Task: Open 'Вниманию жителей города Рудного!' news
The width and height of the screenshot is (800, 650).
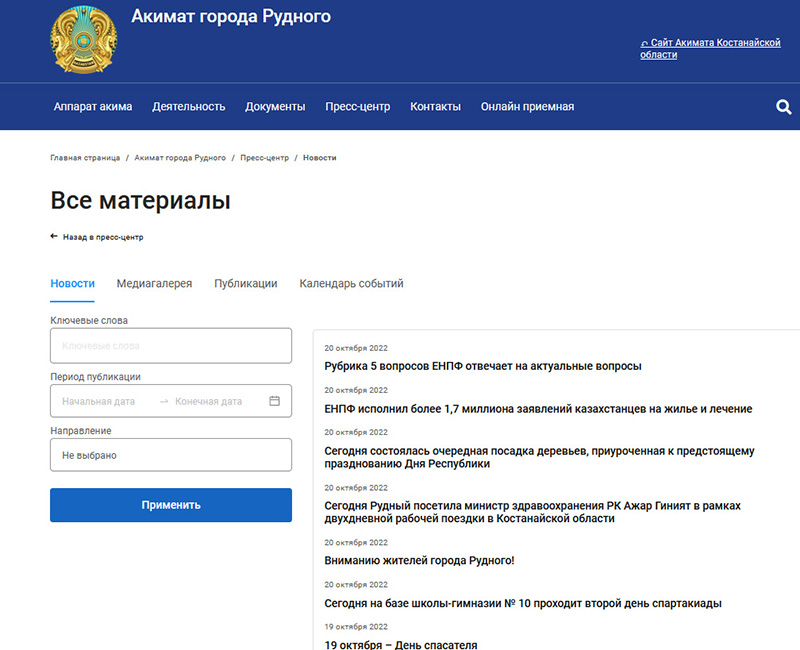Action: coord(419,560)
